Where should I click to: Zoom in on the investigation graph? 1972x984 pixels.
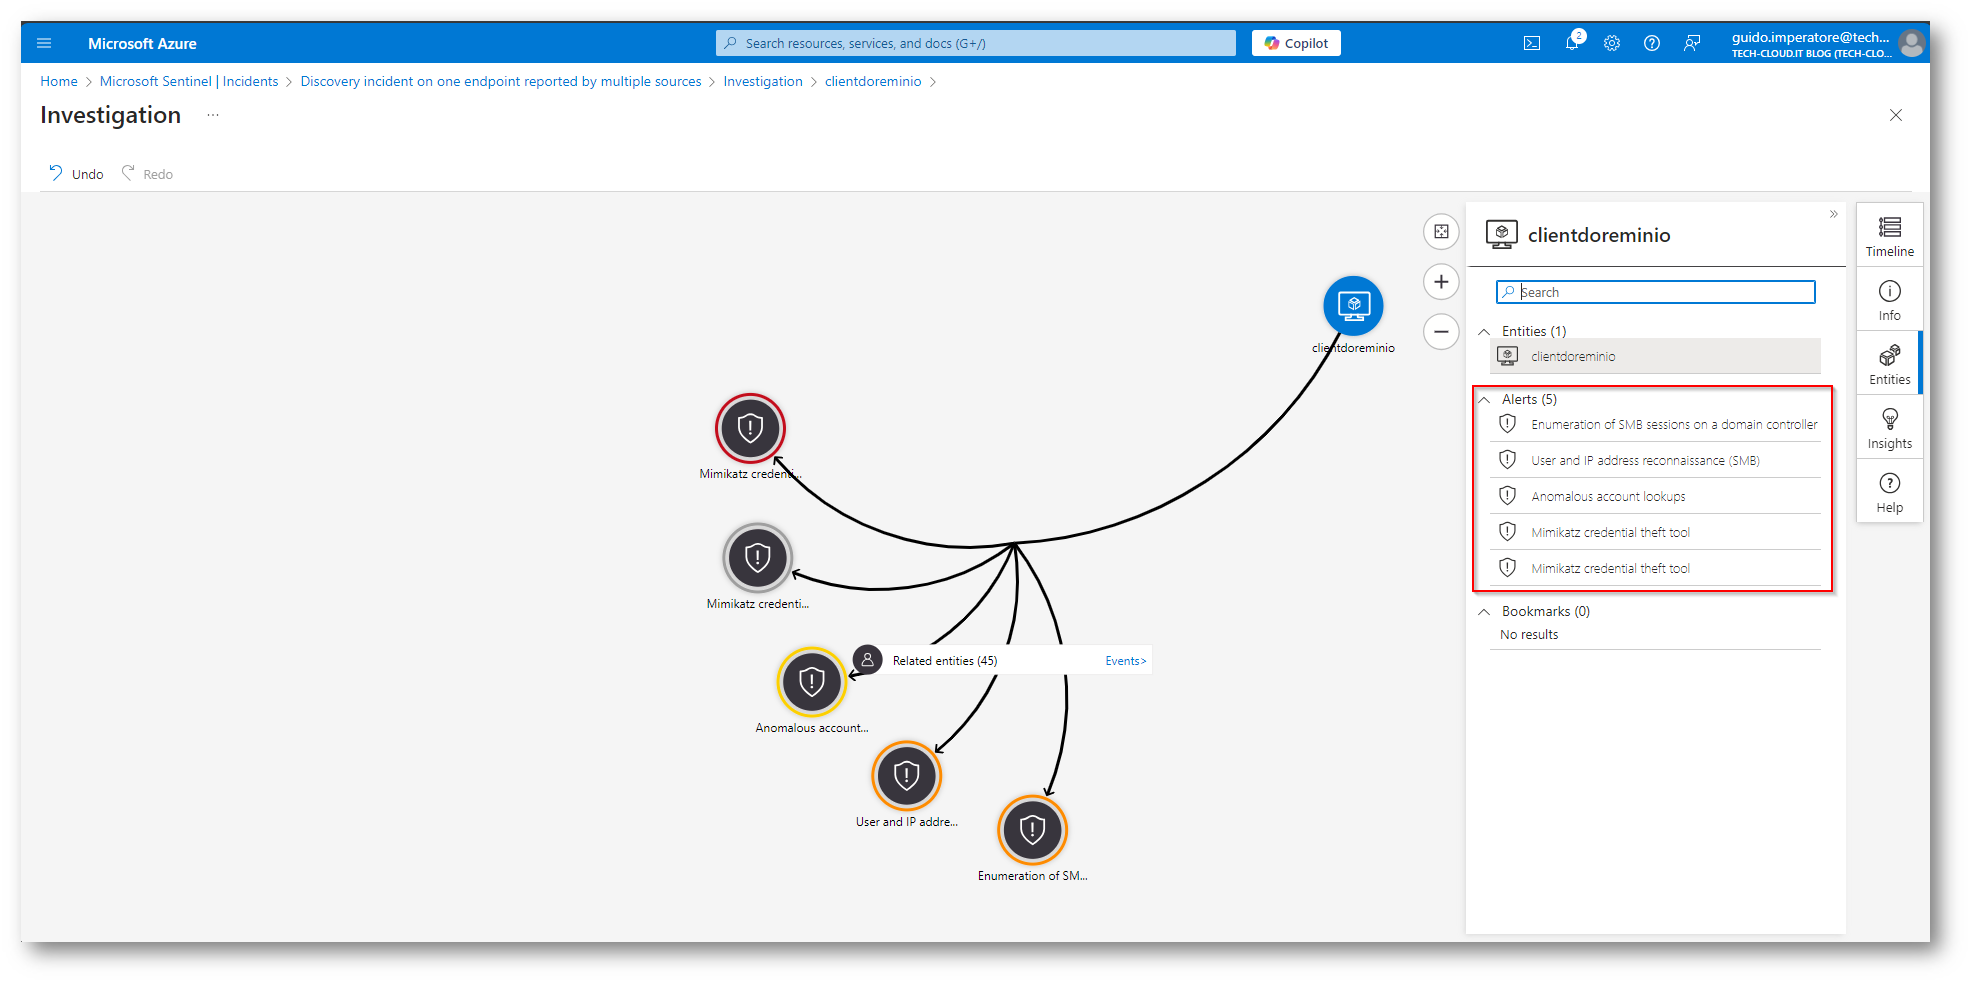click(x=1441, y=282)
